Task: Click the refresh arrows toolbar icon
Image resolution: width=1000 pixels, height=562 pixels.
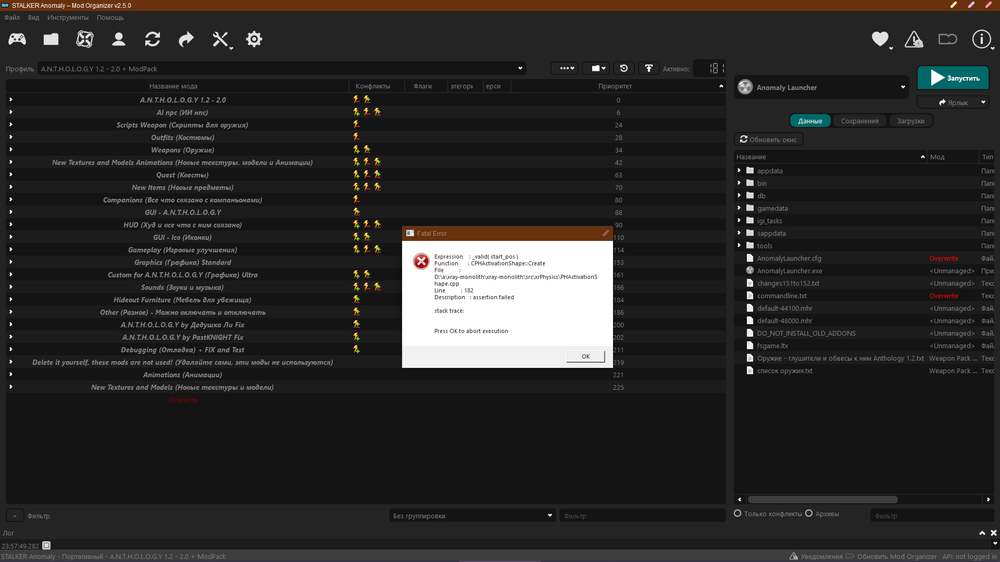Action: click(152, 40)
